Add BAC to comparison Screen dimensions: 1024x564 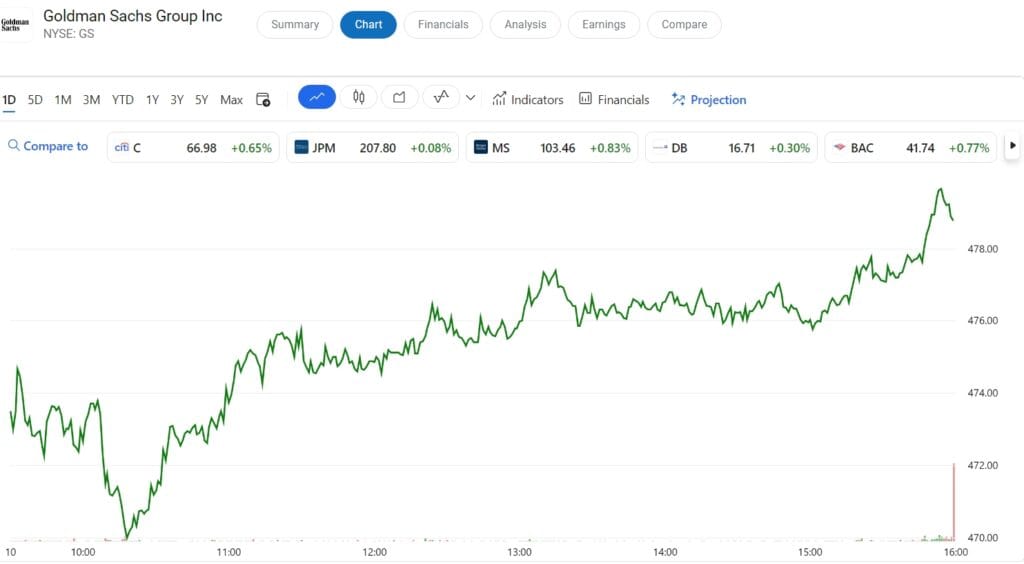[x=911, y=148]
